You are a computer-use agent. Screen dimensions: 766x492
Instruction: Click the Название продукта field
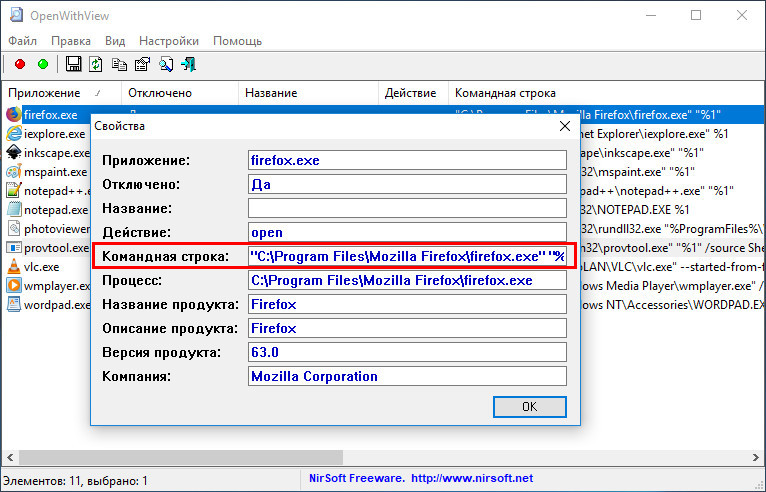407,304
